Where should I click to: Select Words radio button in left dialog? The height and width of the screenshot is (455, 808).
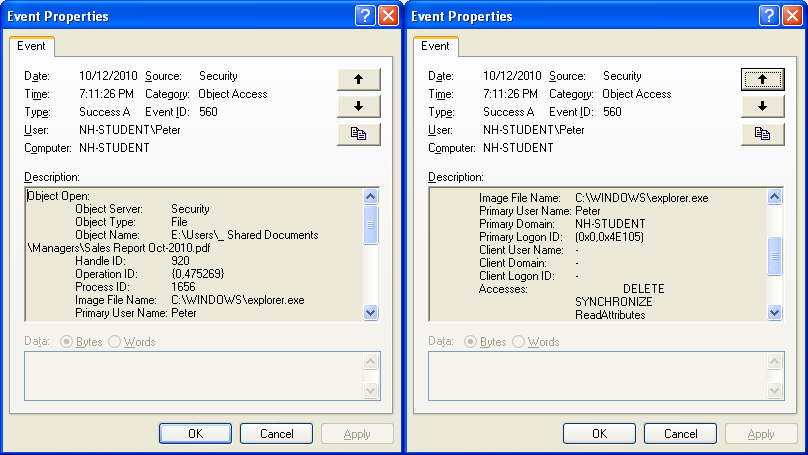115,342
